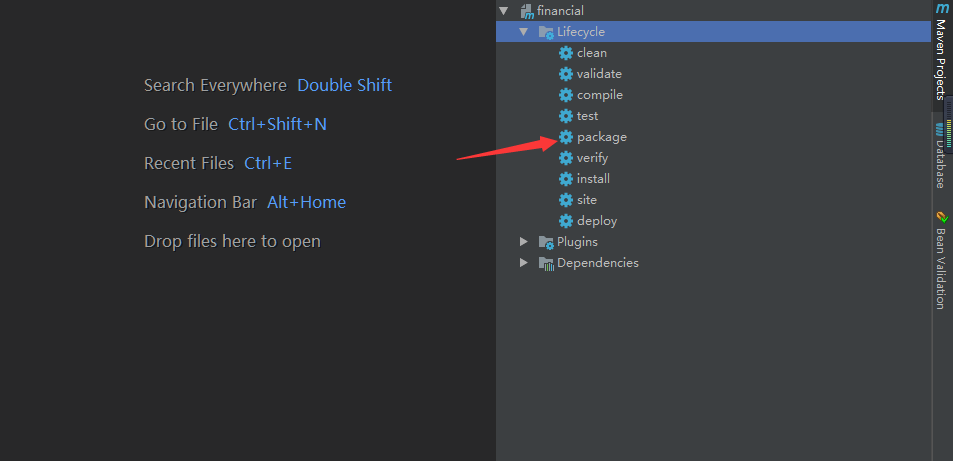Click the Maven 'm' icon on sidebar

coord(941,9)
